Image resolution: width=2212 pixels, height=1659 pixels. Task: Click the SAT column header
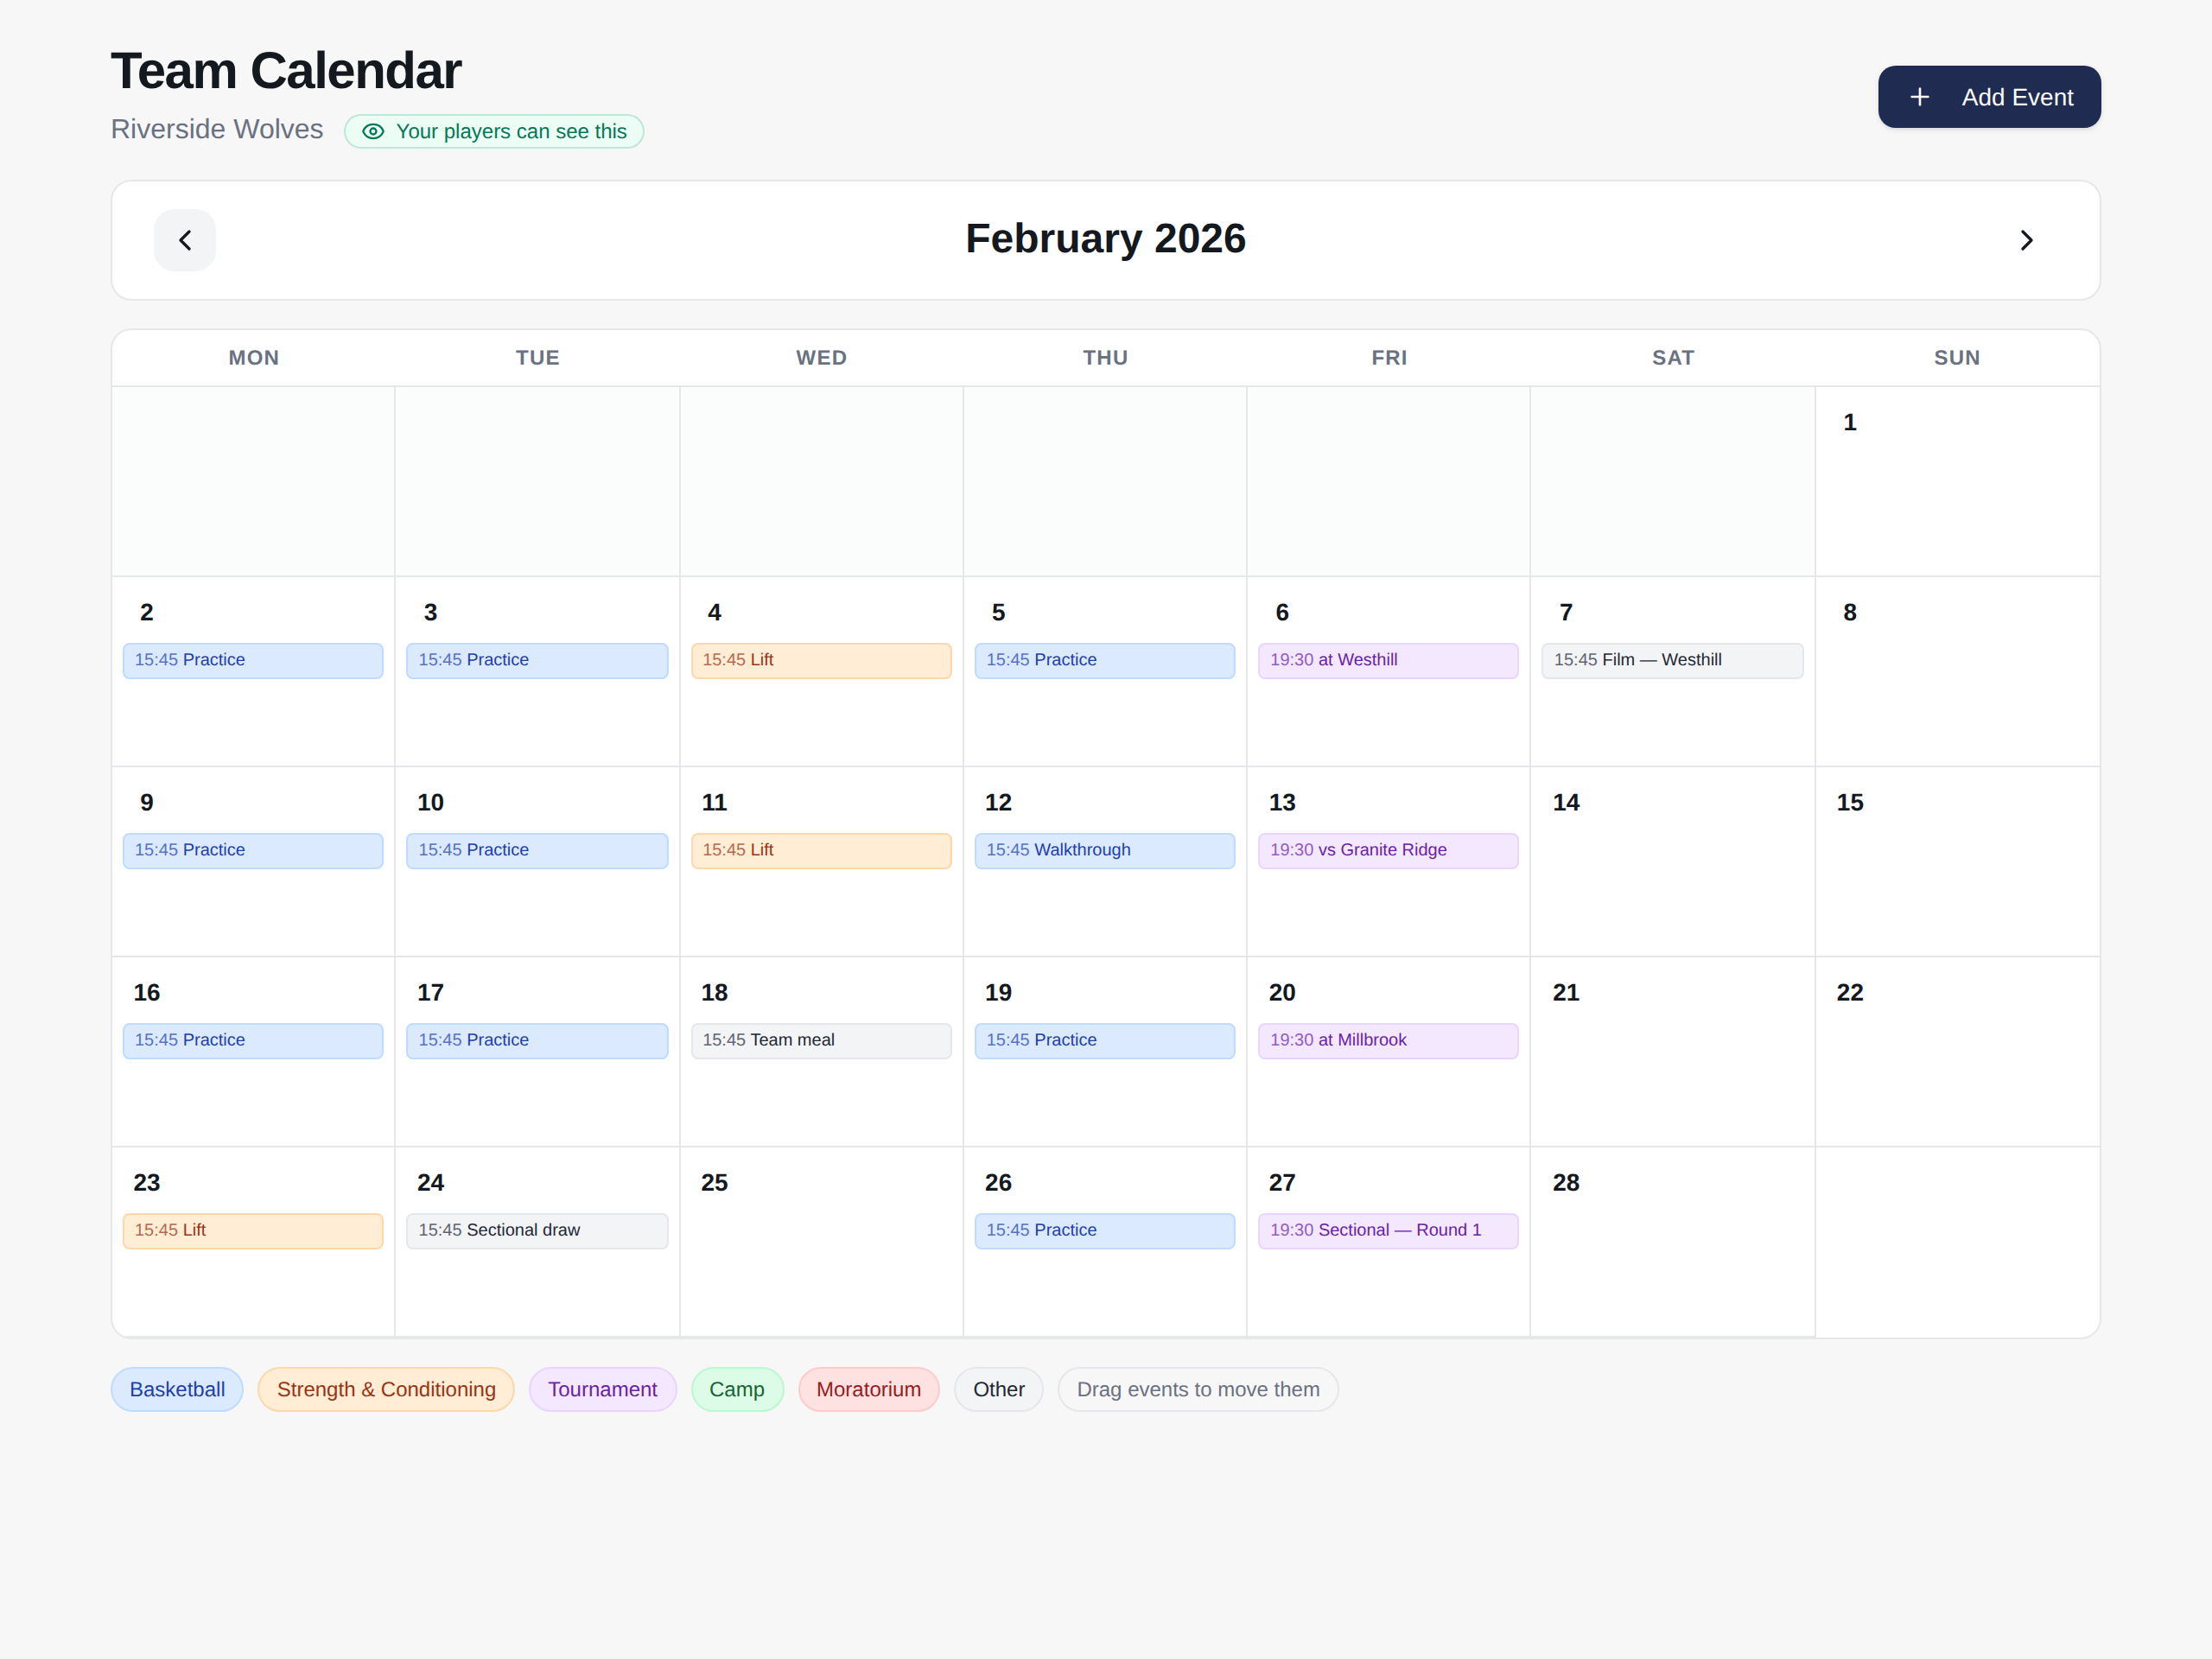pyautogui.click(x=1673, y=358)
